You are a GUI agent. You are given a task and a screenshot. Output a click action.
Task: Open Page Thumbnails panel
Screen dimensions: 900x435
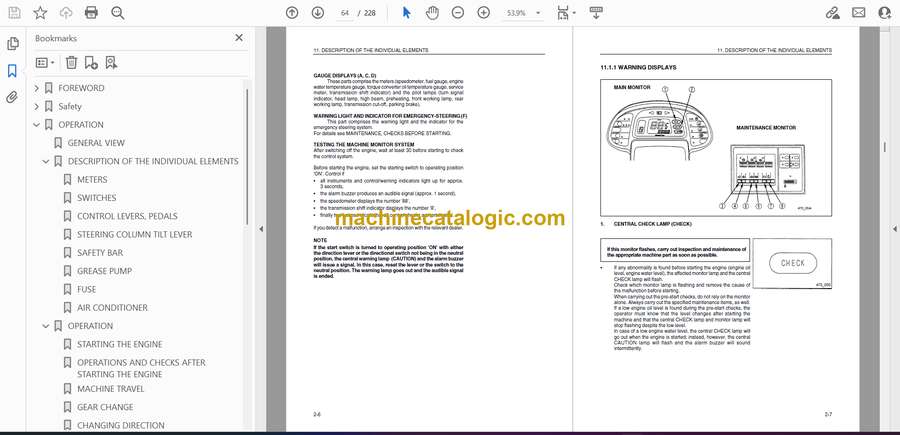pos(13,44)
